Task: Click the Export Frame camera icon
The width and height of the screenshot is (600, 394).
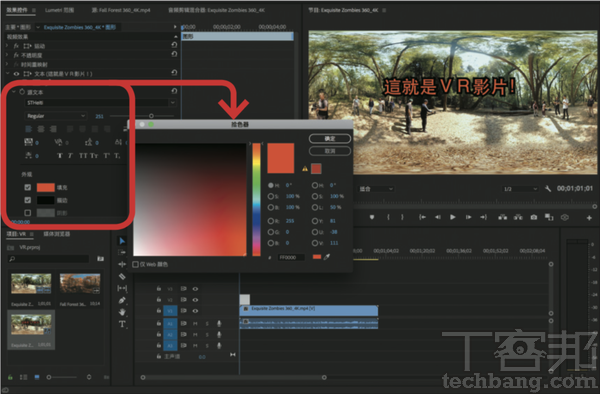Action: click(x=533, y=217)
